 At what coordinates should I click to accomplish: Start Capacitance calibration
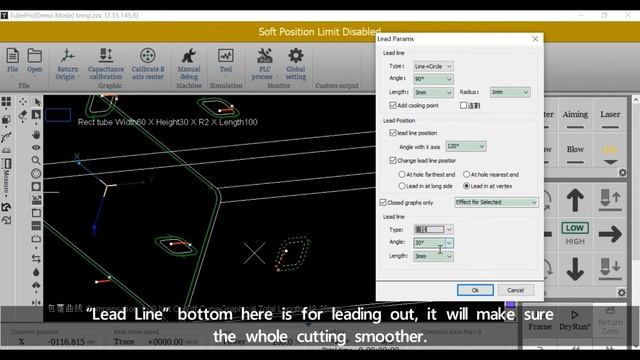coord(106,64)
